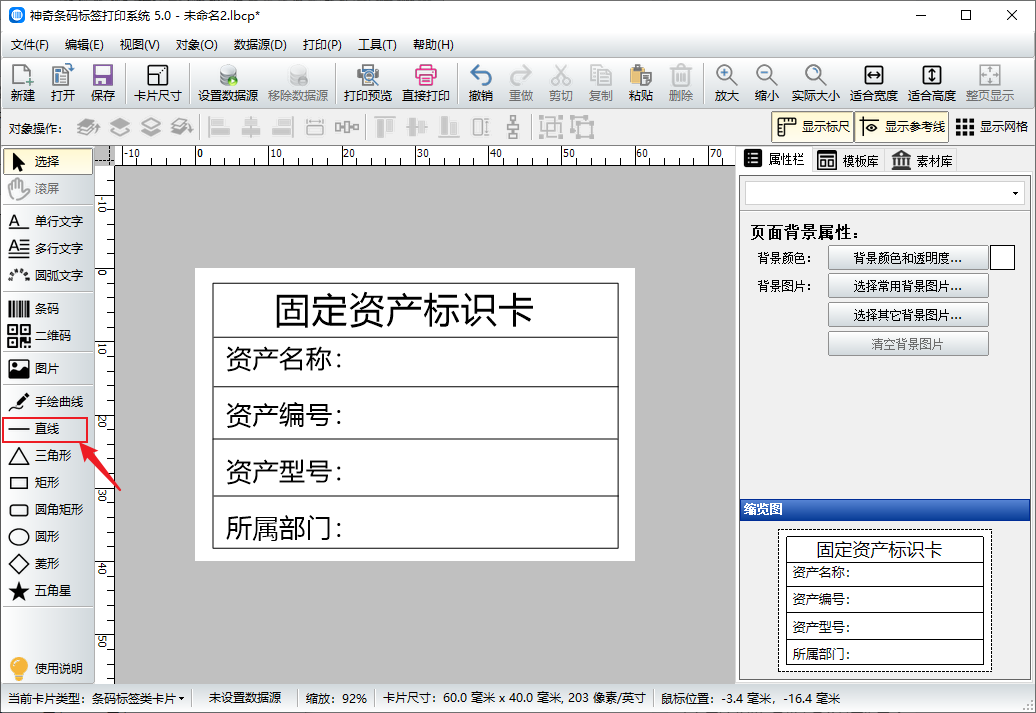Open the 数据源(D) menu

(260, 45)
